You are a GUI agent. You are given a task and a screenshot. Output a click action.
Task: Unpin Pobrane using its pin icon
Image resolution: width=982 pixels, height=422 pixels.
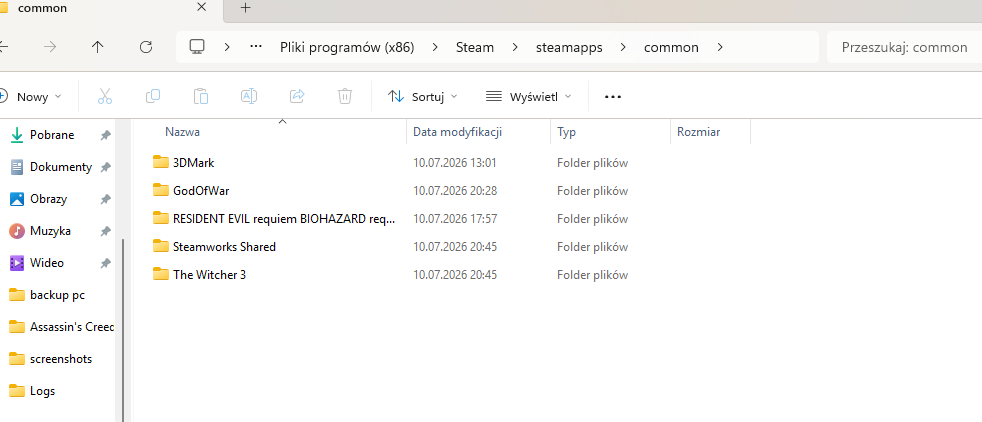(106, 135)
